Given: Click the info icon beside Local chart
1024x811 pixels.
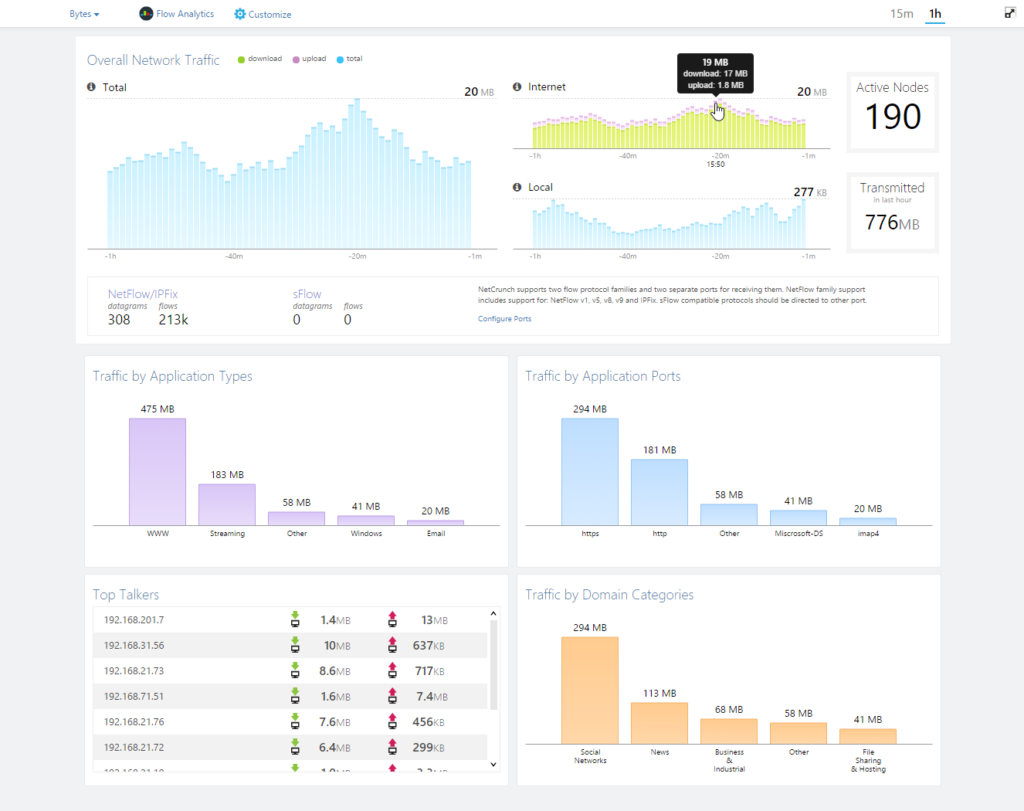Looking at the screenshot, I should [x=519, y=186].
